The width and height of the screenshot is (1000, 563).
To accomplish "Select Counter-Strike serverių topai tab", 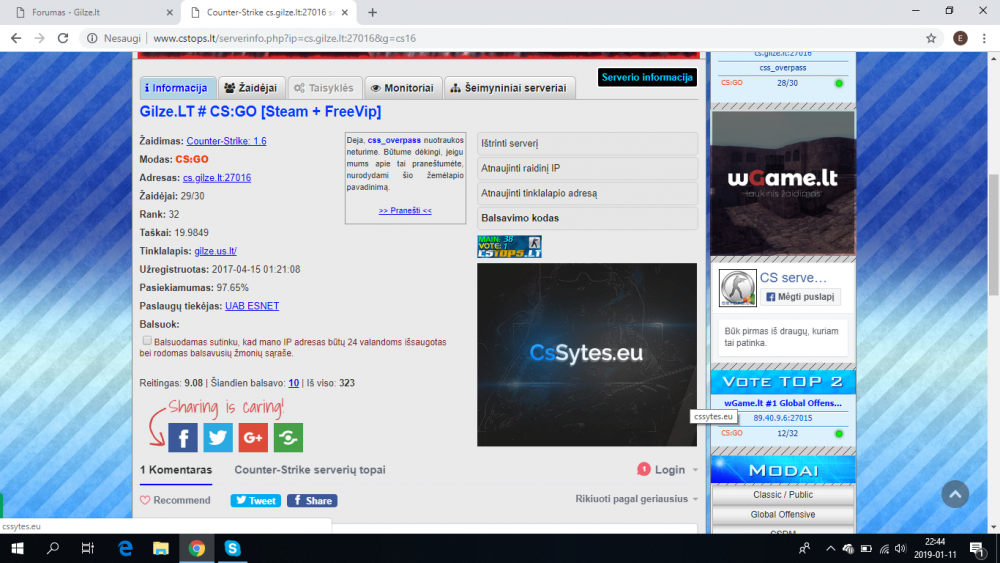I will tap(310, 470).
